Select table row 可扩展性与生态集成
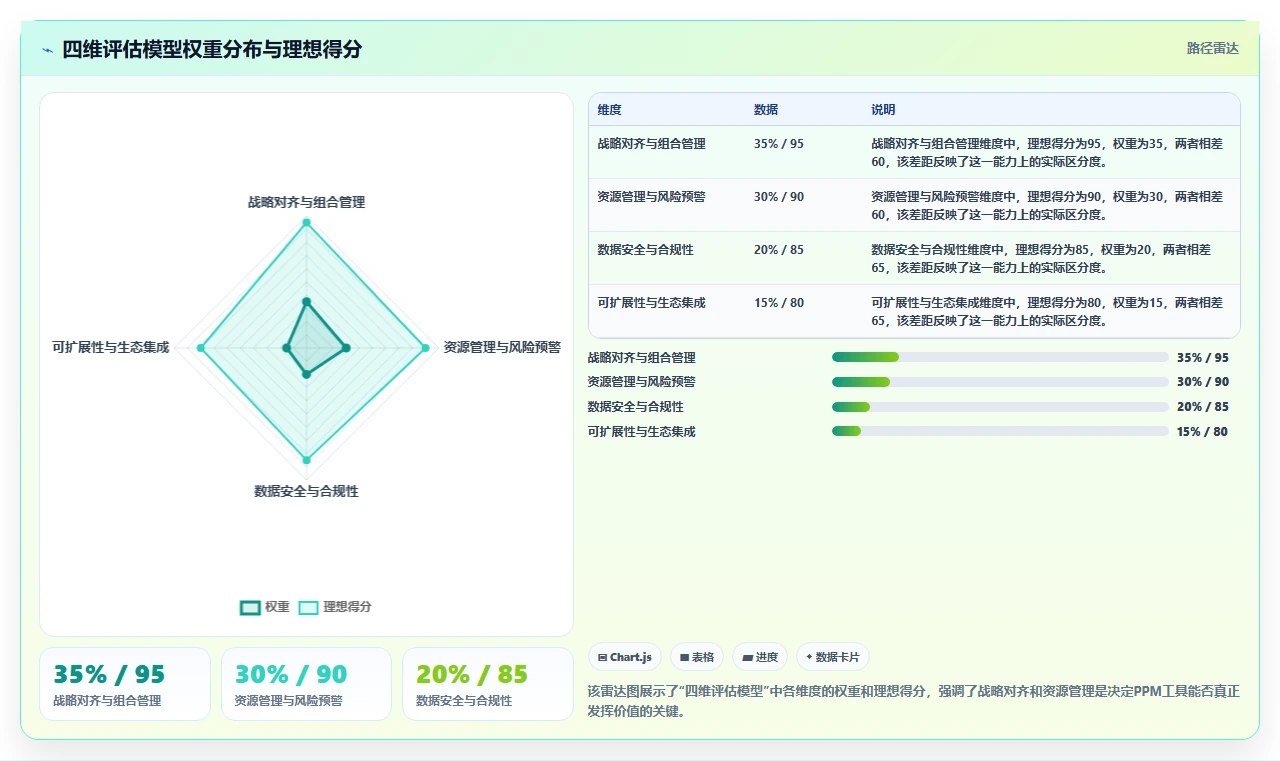 (x=914, y=311)
